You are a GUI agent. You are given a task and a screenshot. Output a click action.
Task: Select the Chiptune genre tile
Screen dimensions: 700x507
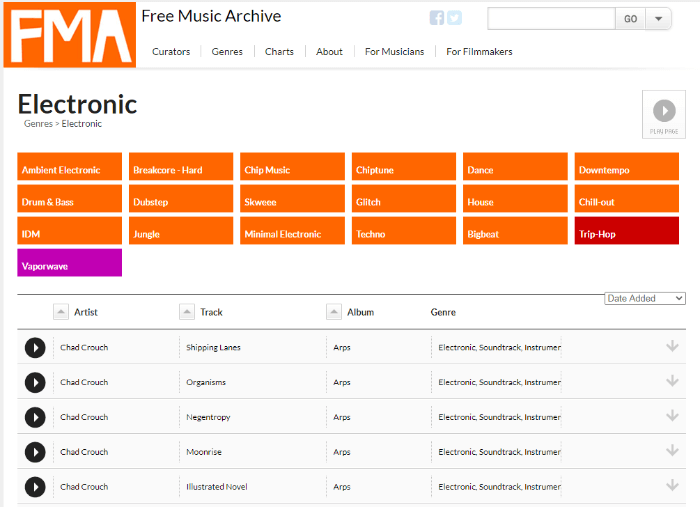[404, 166]
